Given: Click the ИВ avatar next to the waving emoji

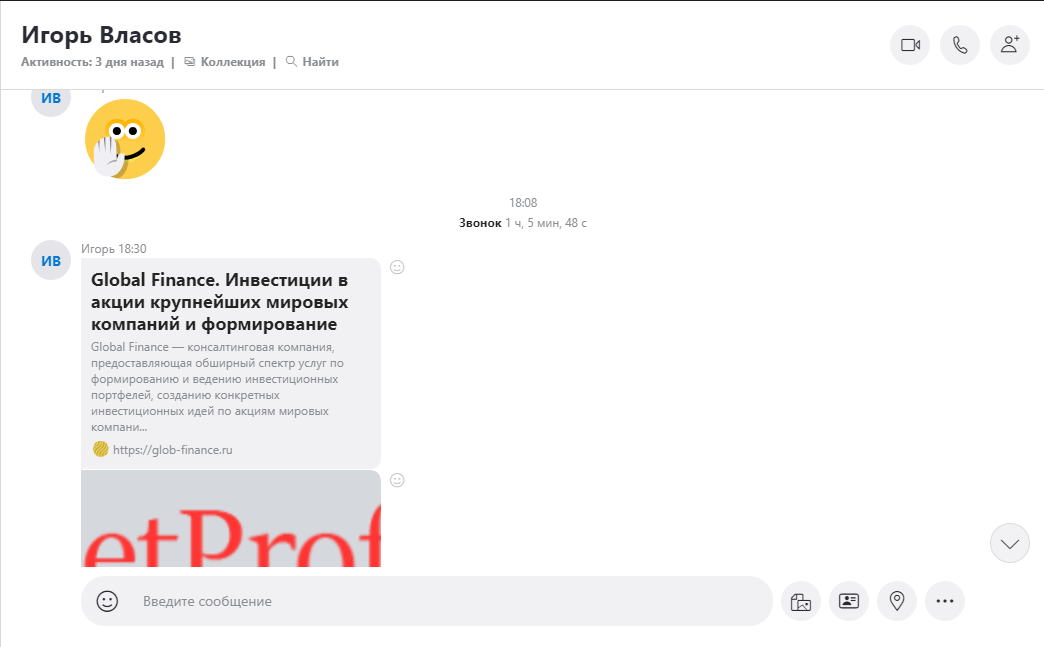Looking at the screenshot, I should point(51,103).
